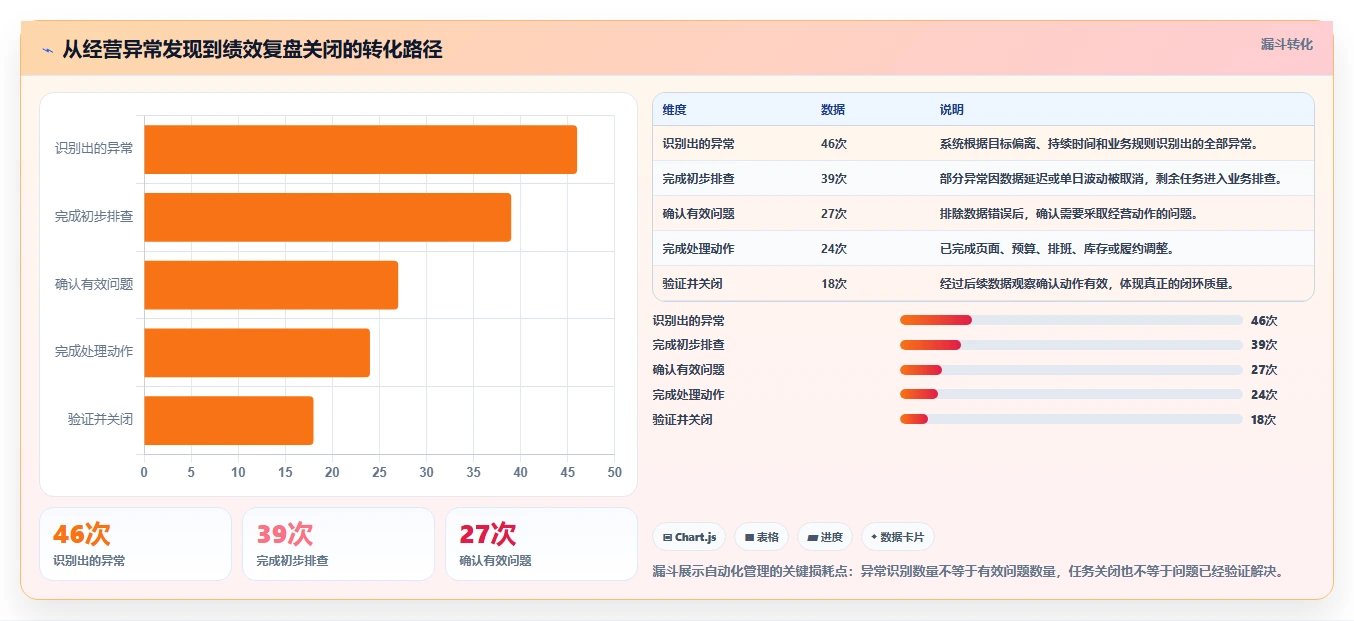This screenshot has width=1354, height=621.
Task: Click the 识别出的异常 label on the chart axis
Action: click(x=94, y=149)
